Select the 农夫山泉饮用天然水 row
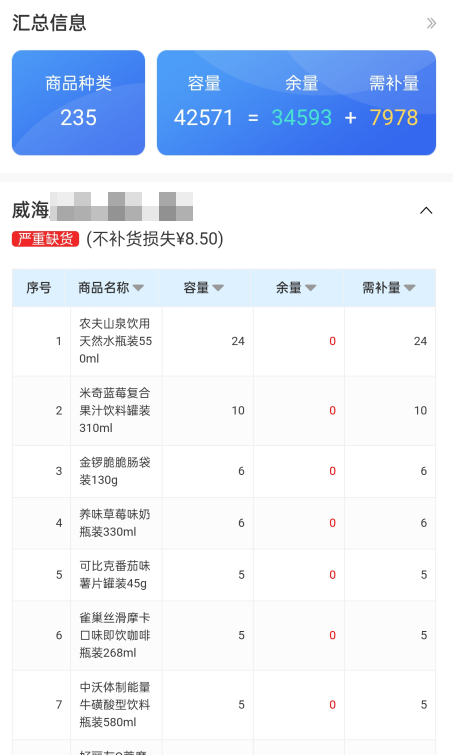 [224, 341]
